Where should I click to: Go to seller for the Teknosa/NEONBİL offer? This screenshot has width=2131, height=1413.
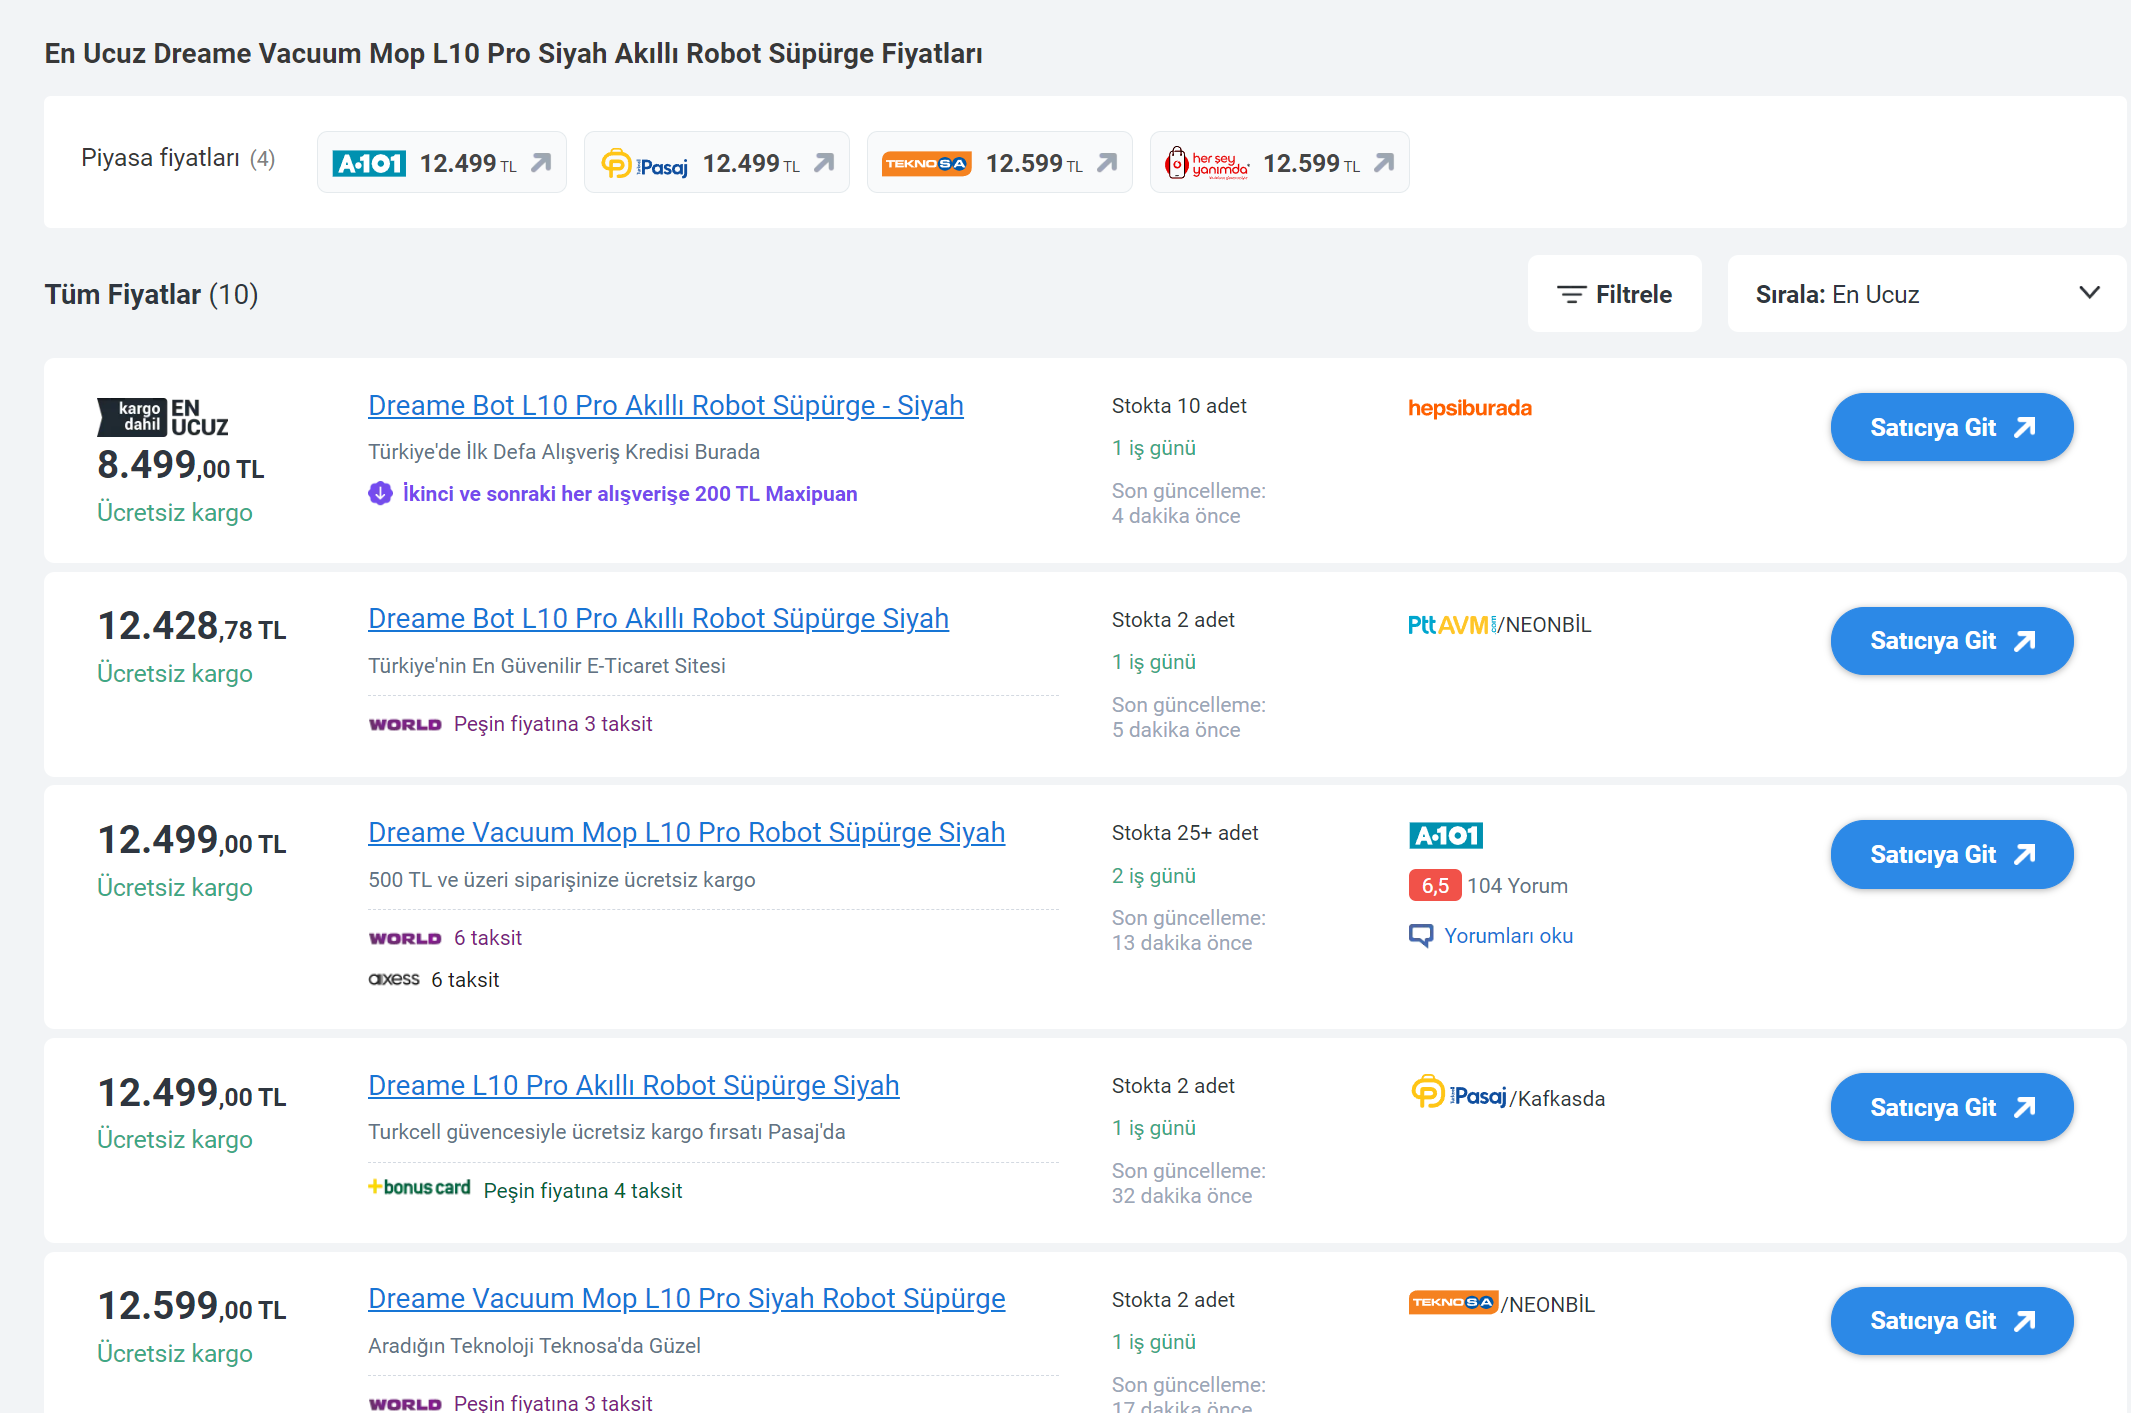[x=1952, y=1321]
